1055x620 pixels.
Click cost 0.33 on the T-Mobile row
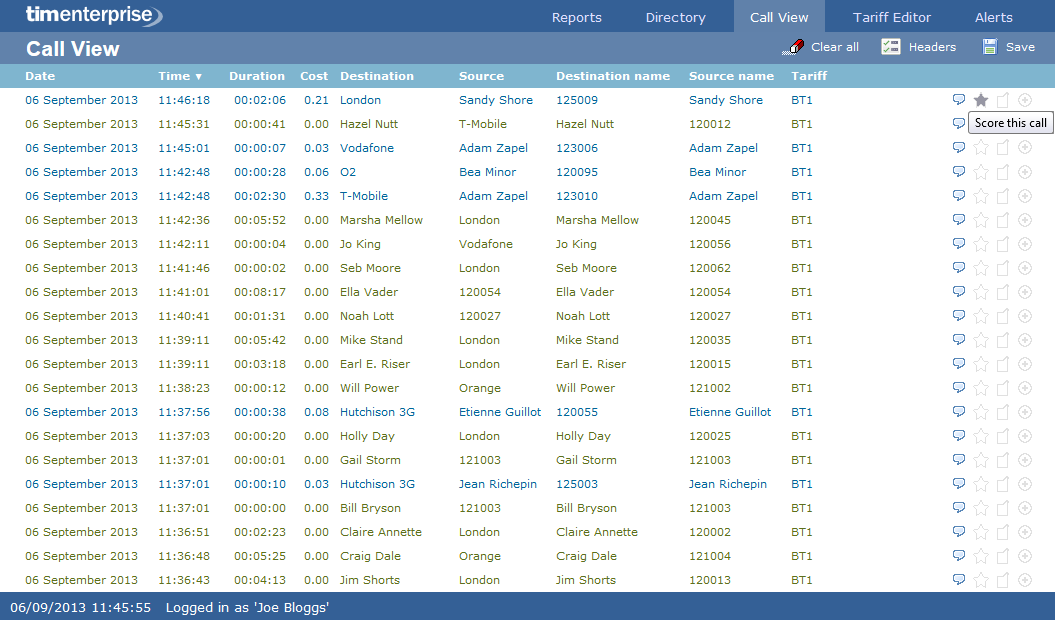tap(316, 196)
